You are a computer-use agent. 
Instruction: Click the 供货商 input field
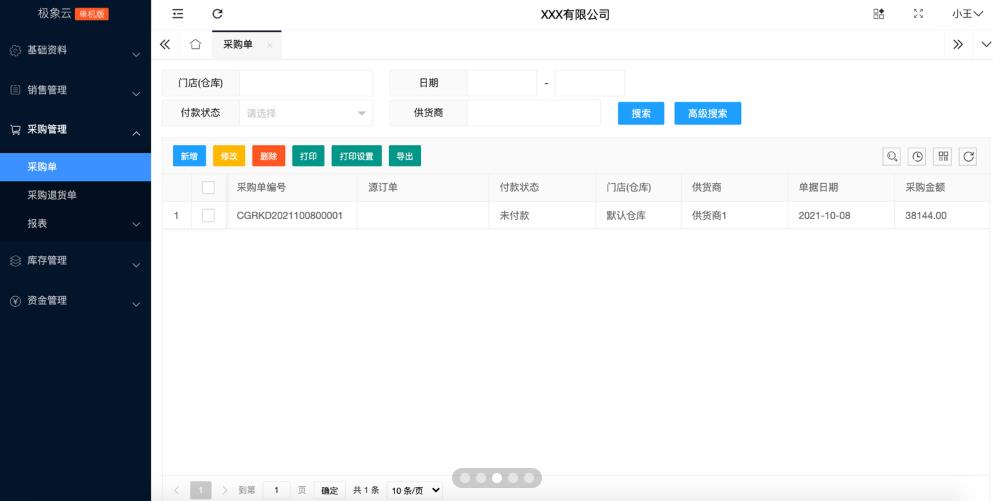click(x=533, y=113)
